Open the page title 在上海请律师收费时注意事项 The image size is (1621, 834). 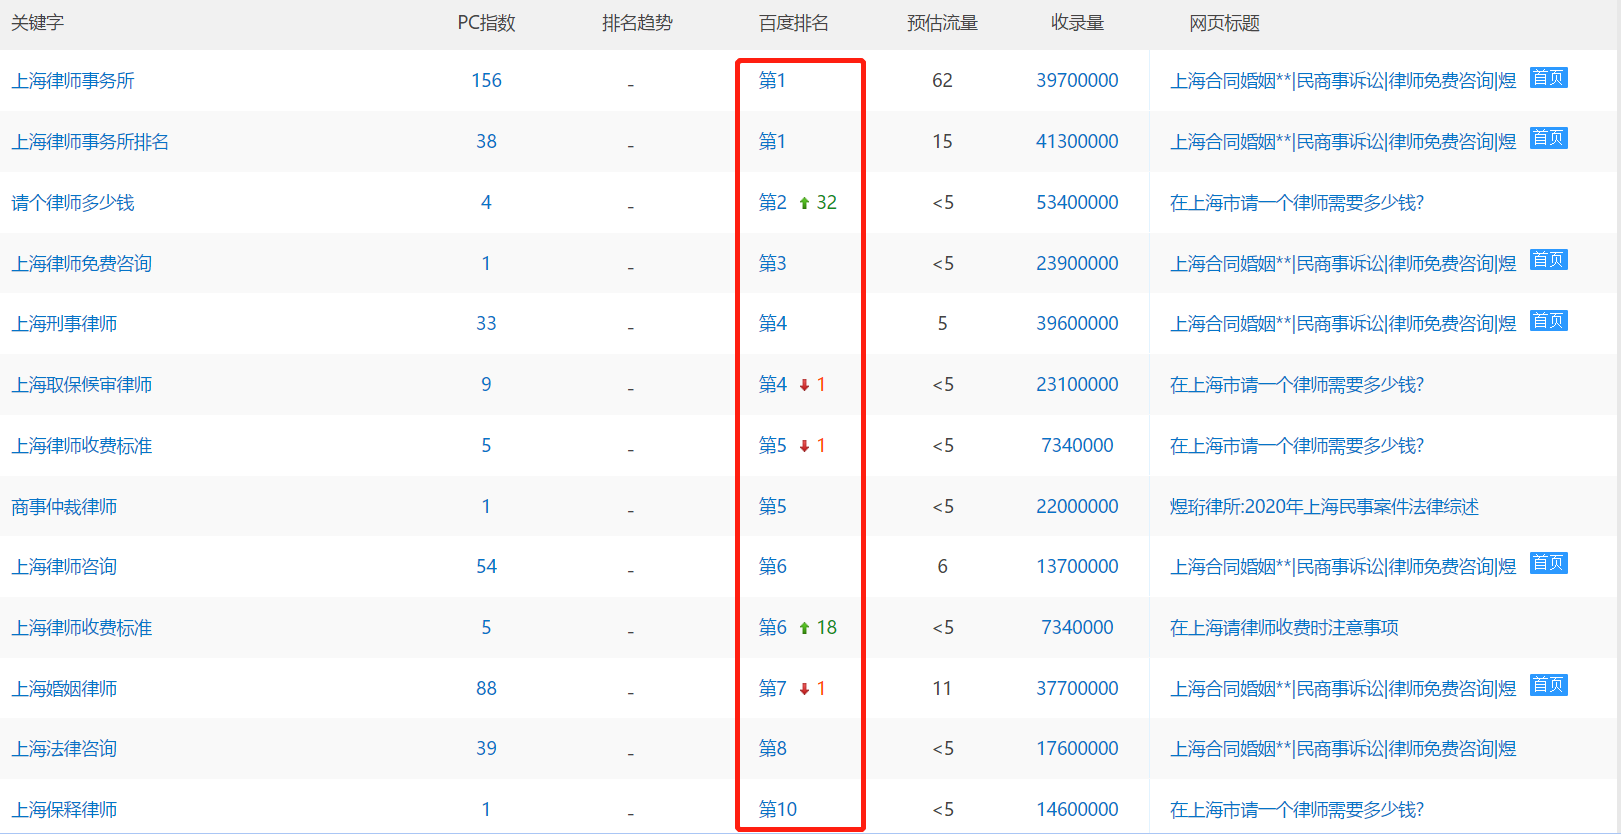[x=1284, y=628]
